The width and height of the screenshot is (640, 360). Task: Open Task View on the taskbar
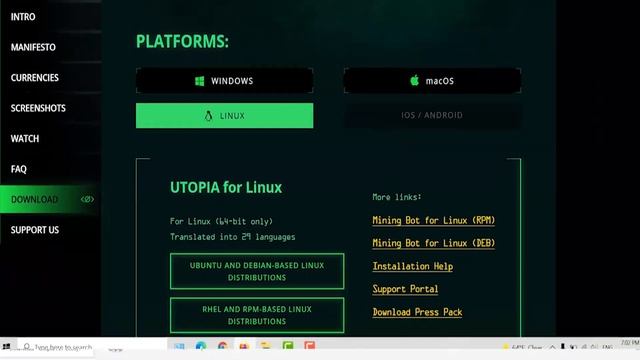point(179,347)
